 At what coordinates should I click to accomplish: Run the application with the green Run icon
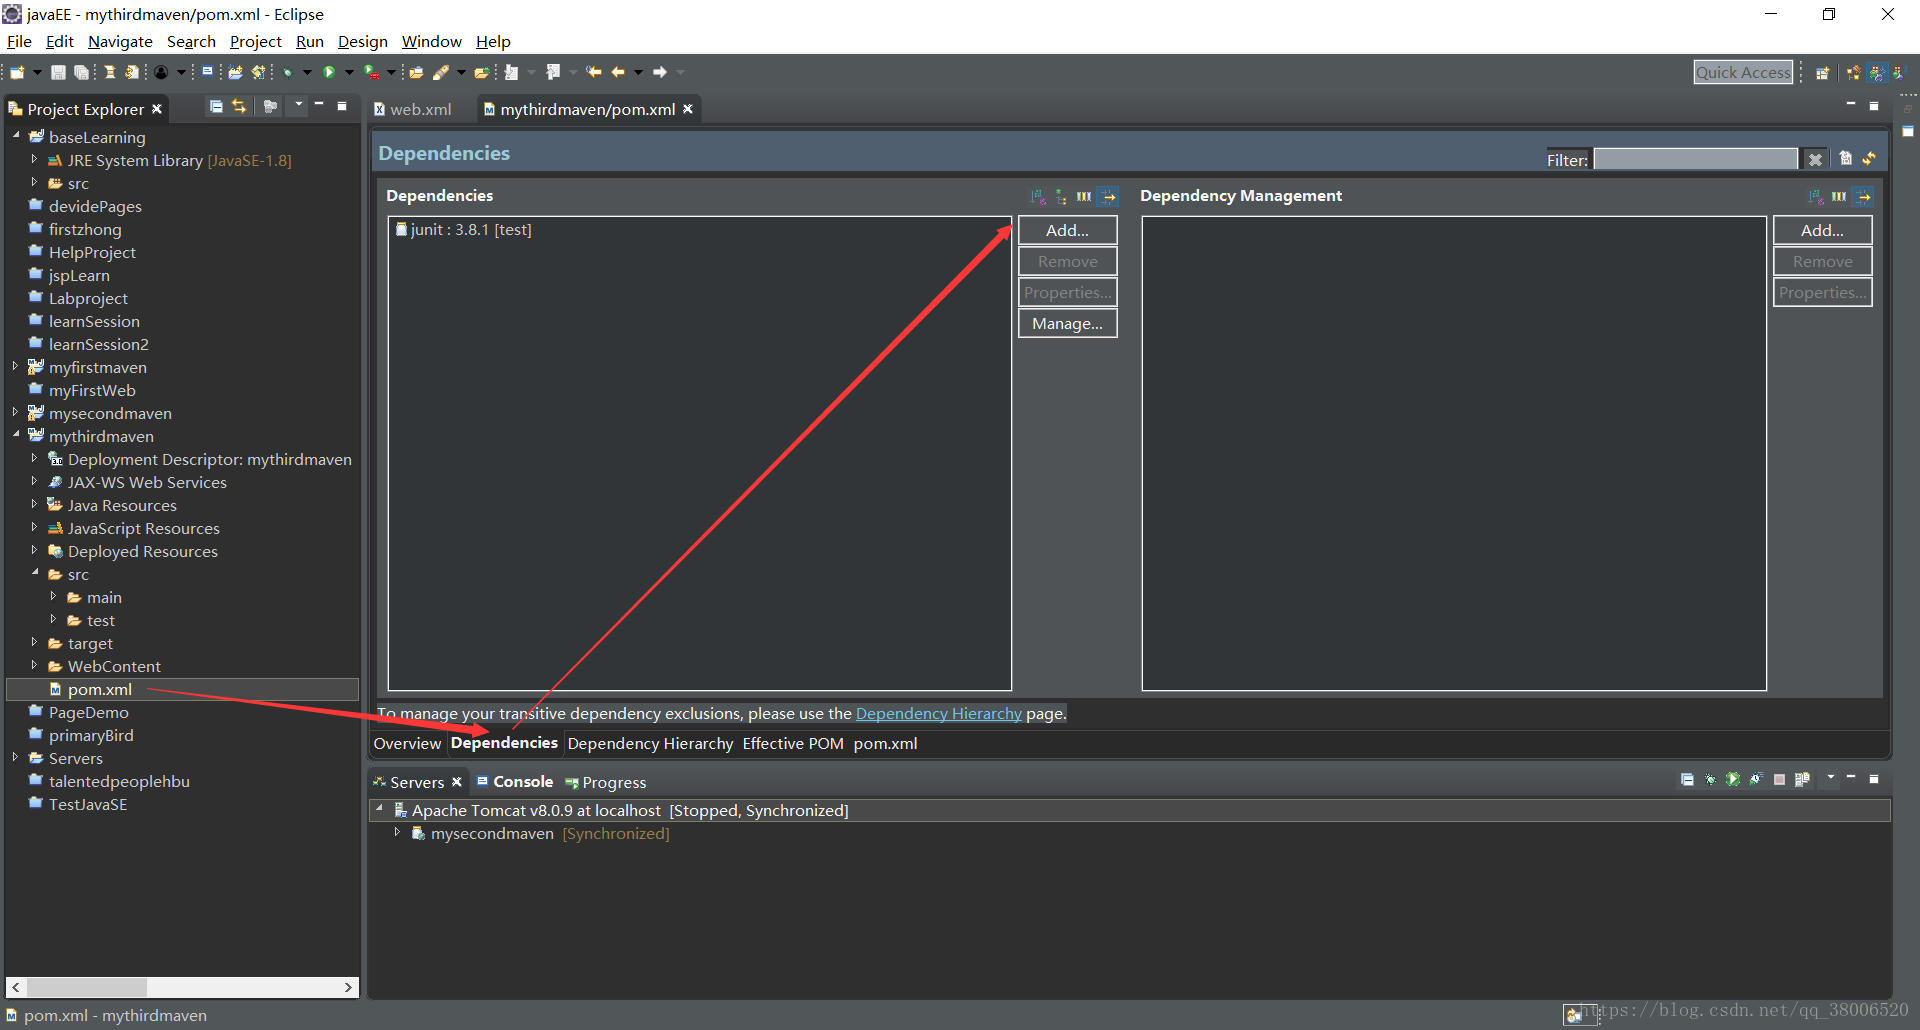[330, 71]
